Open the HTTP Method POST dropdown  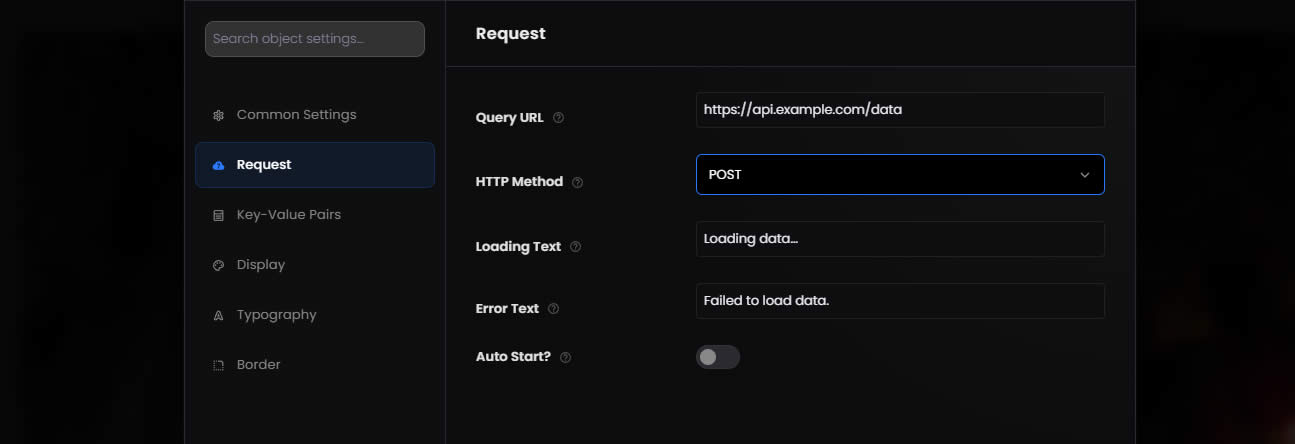(x=900, y=174)
